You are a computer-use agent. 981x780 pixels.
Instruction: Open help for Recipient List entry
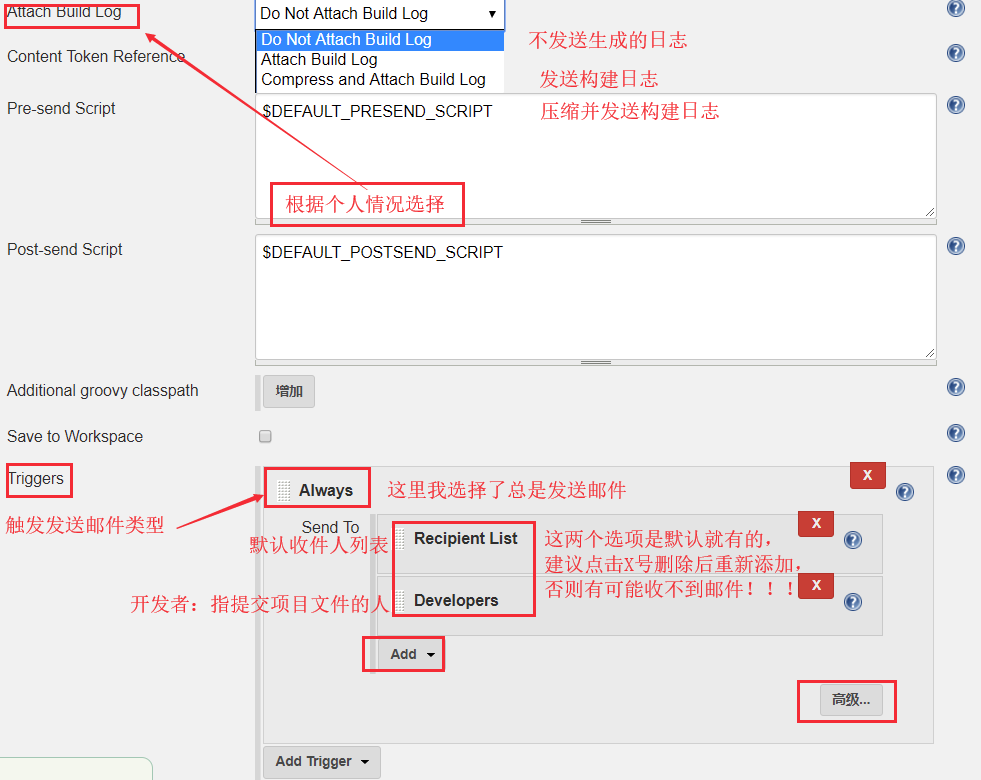coord(853,540)
